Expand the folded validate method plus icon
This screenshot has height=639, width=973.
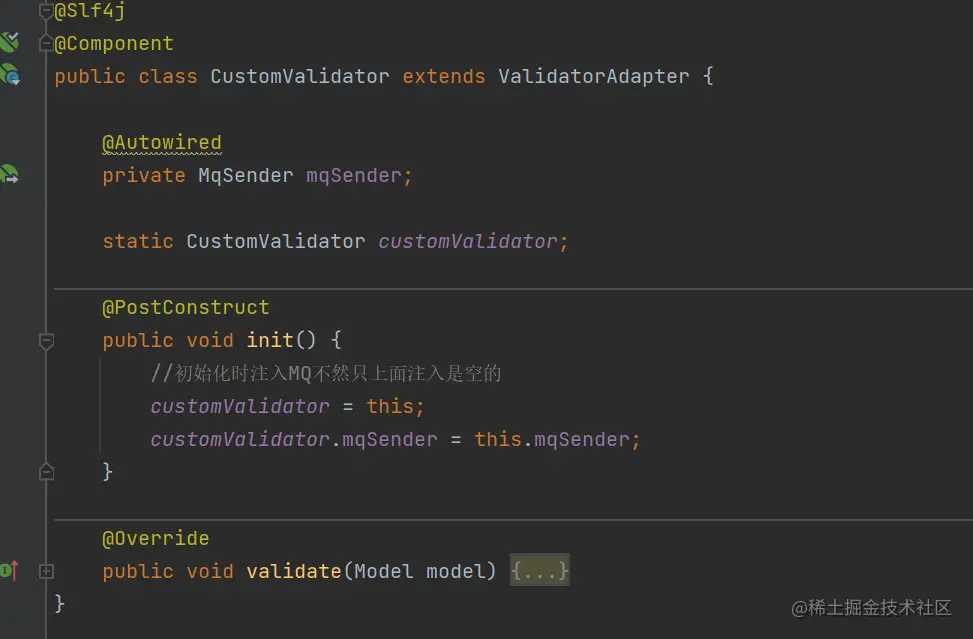point(46,571)
